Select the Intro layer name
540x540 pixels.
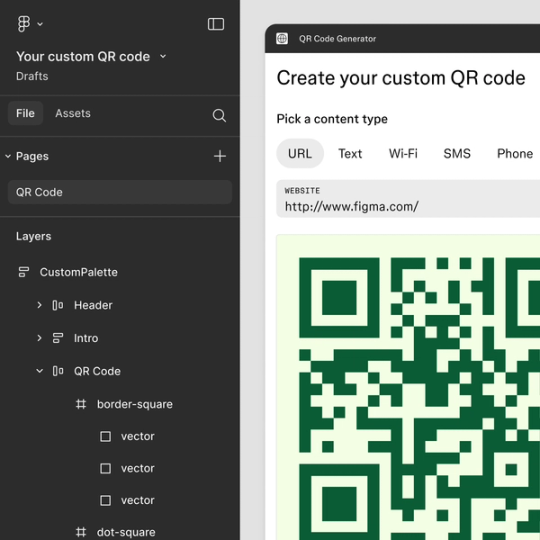coord(86,338)
